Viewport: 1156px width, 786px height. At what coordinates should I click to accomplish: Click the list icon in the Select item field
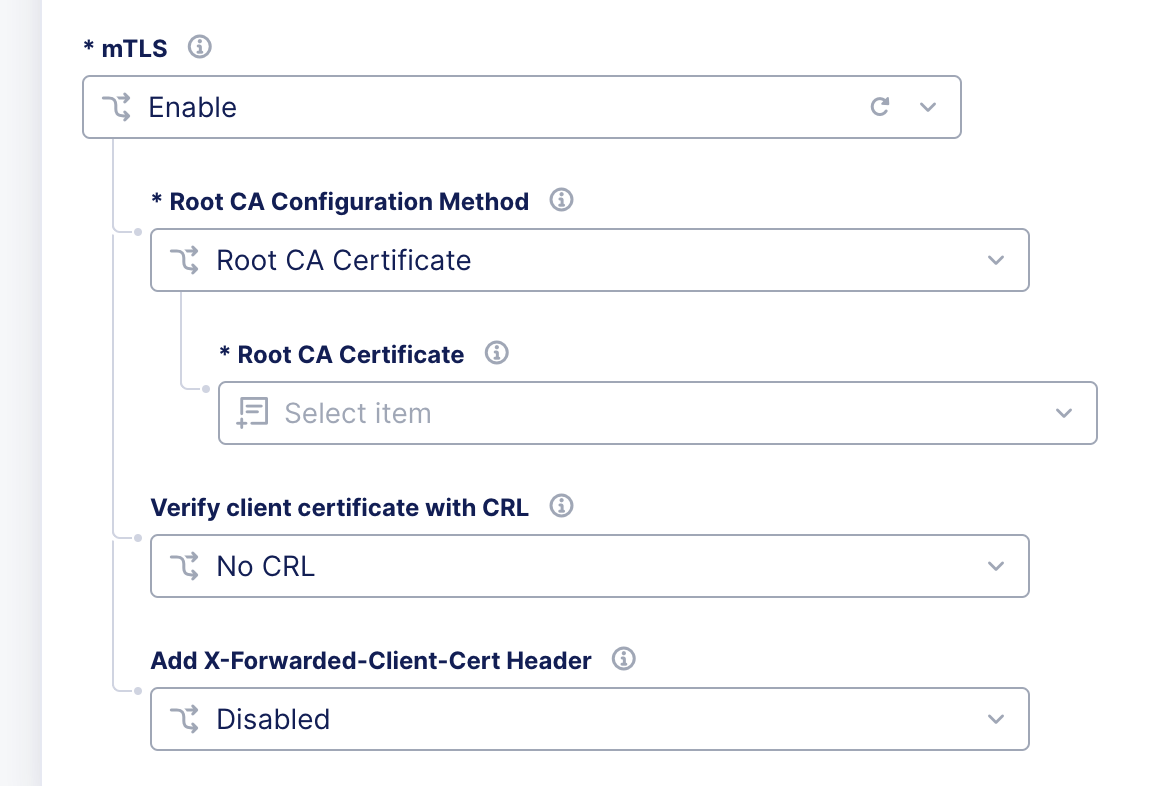(253, 412)
